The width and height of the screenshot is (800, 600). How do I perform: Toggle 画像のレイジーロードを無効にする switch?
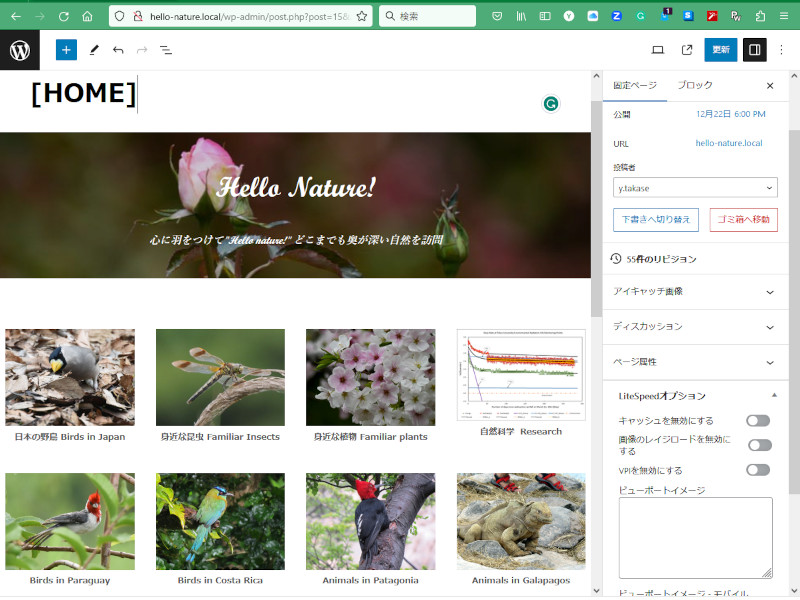coord(759,445)
